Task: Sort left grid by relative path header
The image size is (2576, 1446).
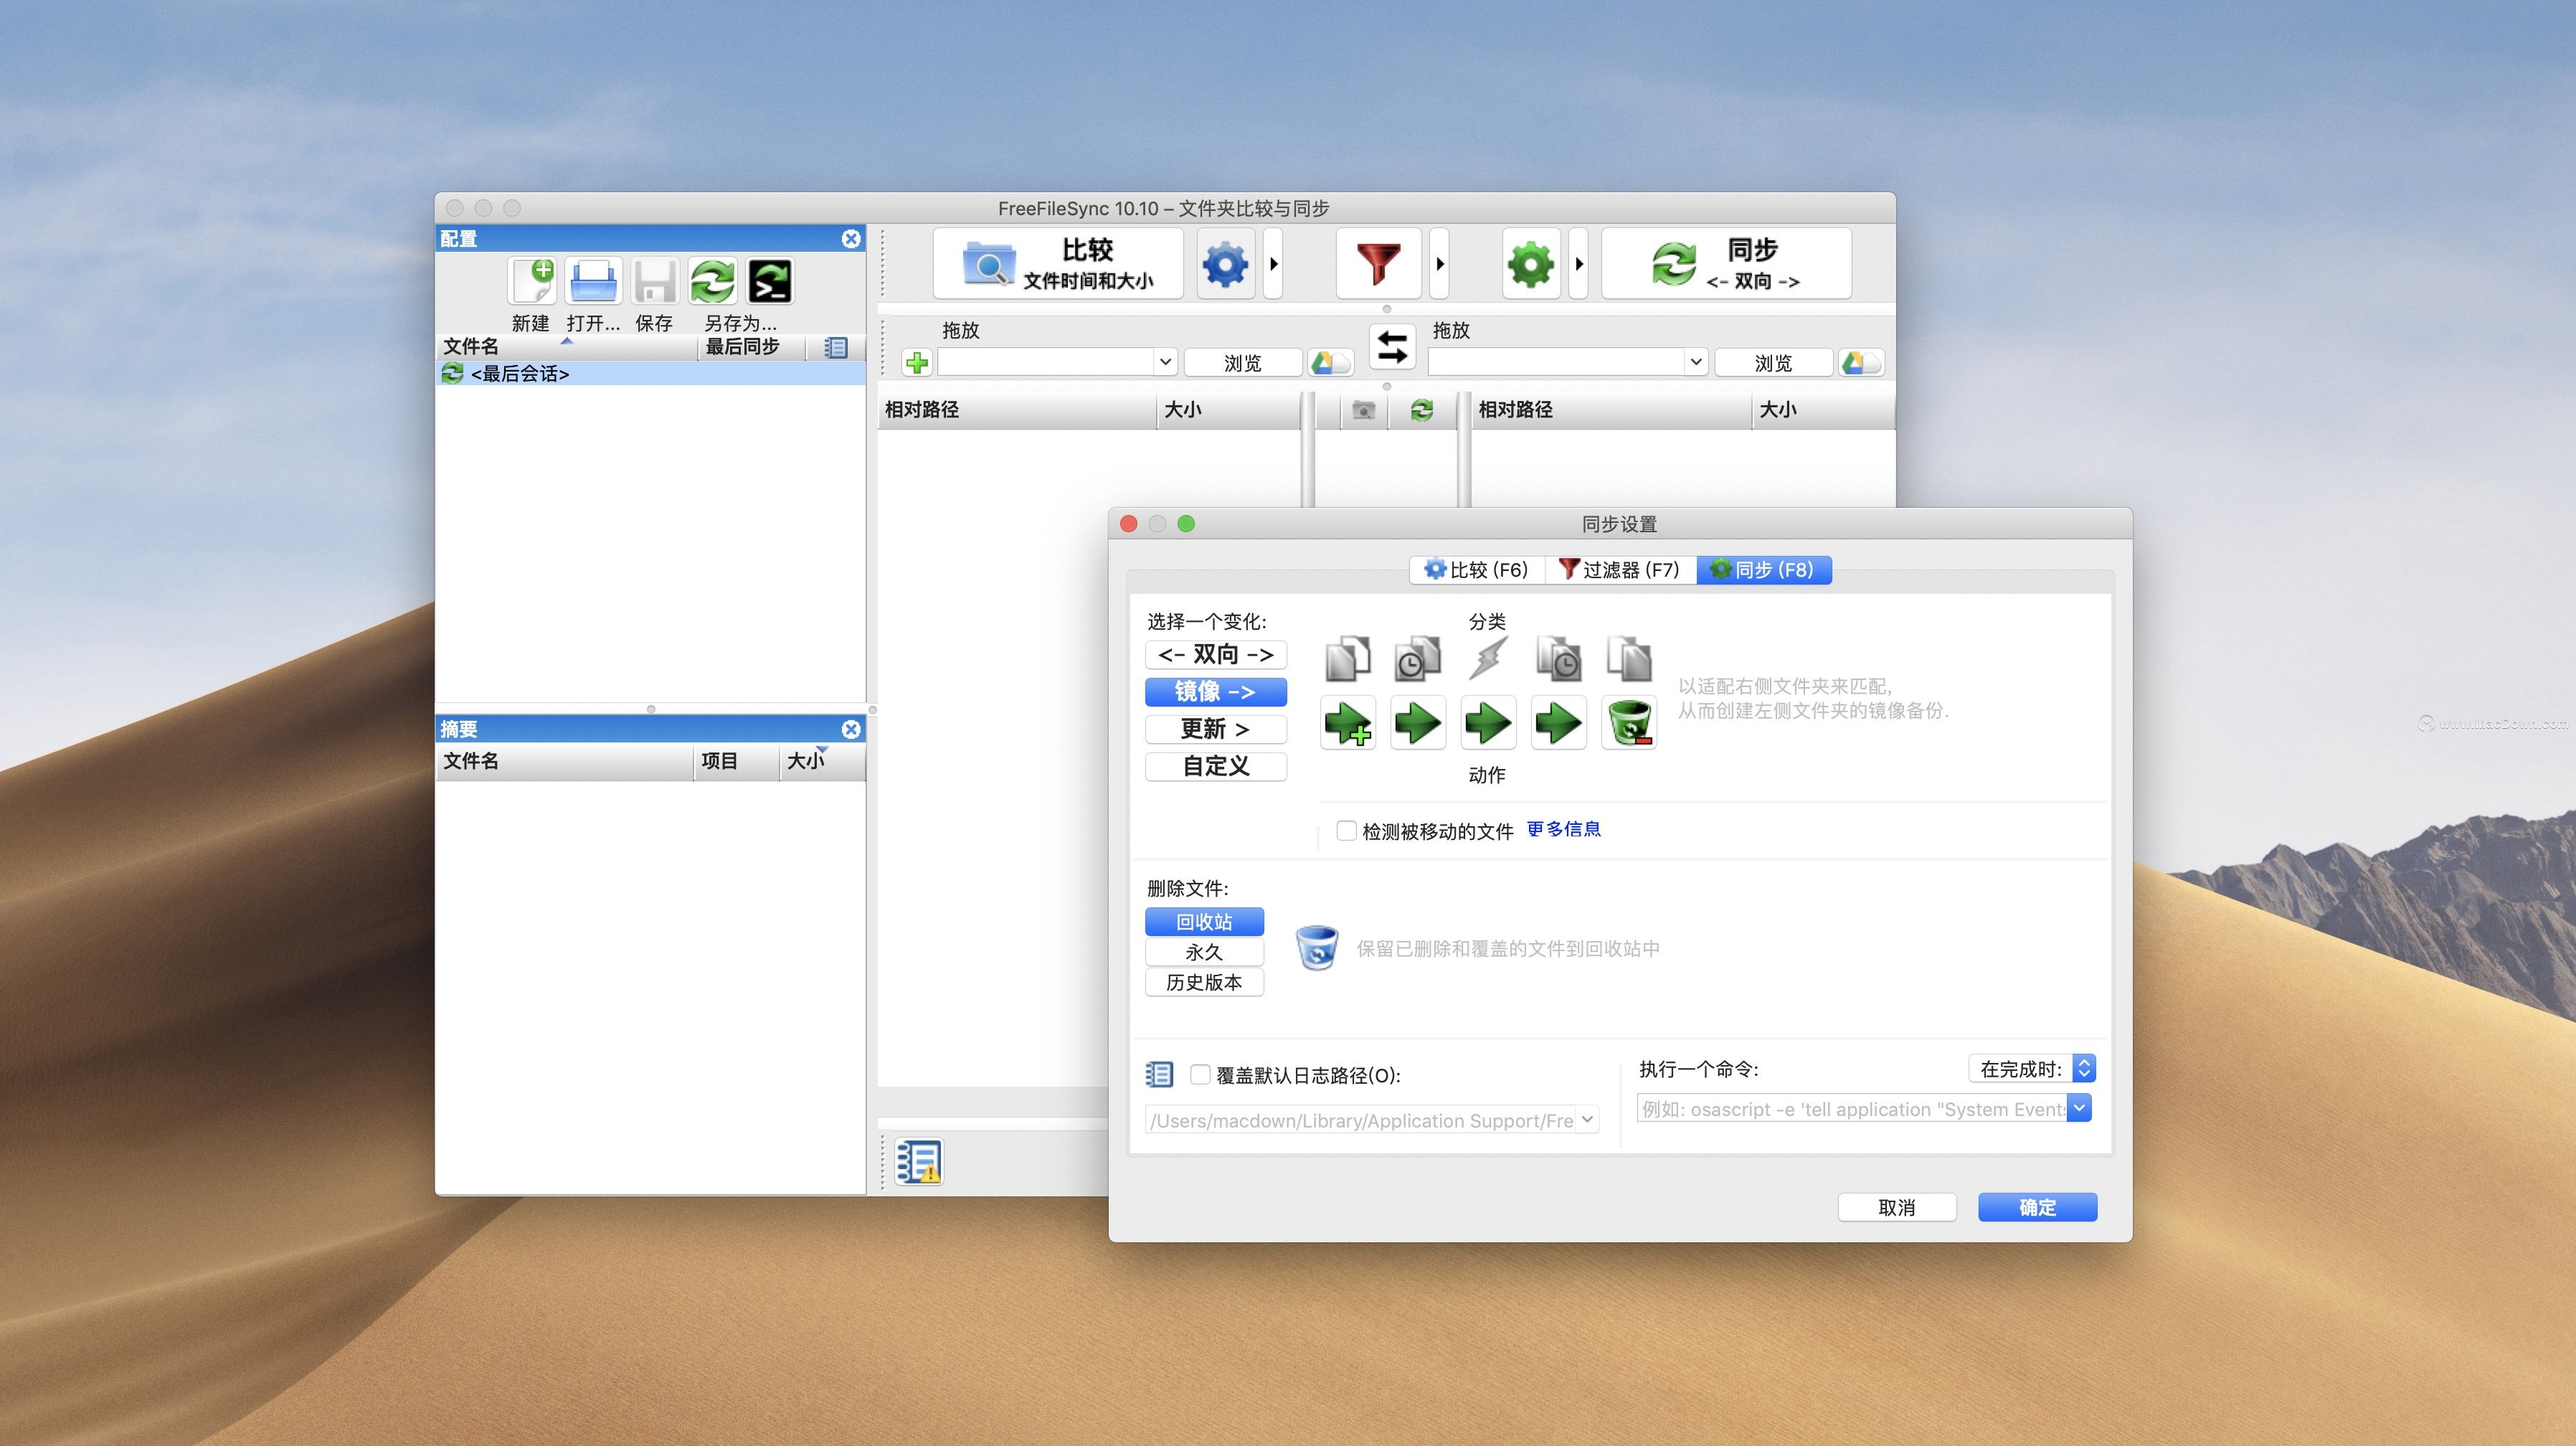Action: pyautogui.click(x=1017, y=410)
